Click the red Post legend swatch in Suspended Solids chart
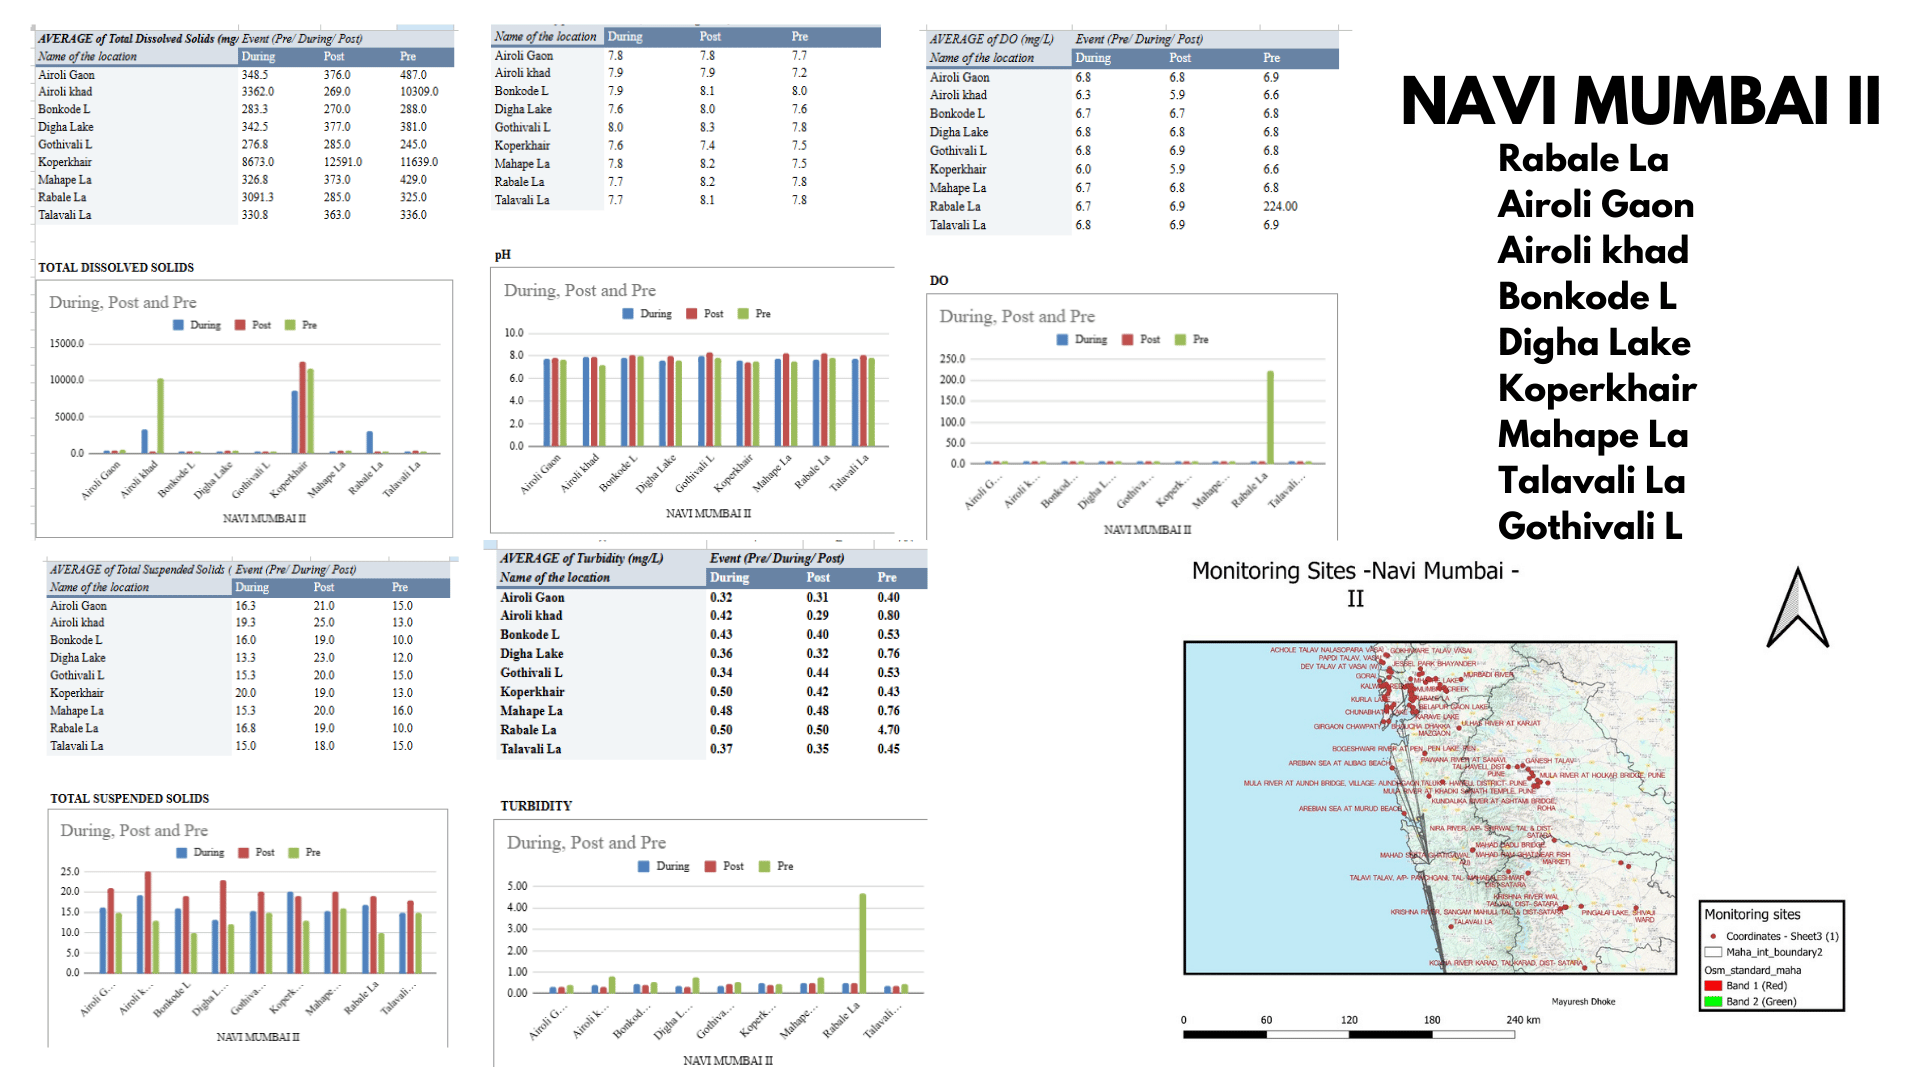Screen dimensions: 1920x1080 coord(243,853)
